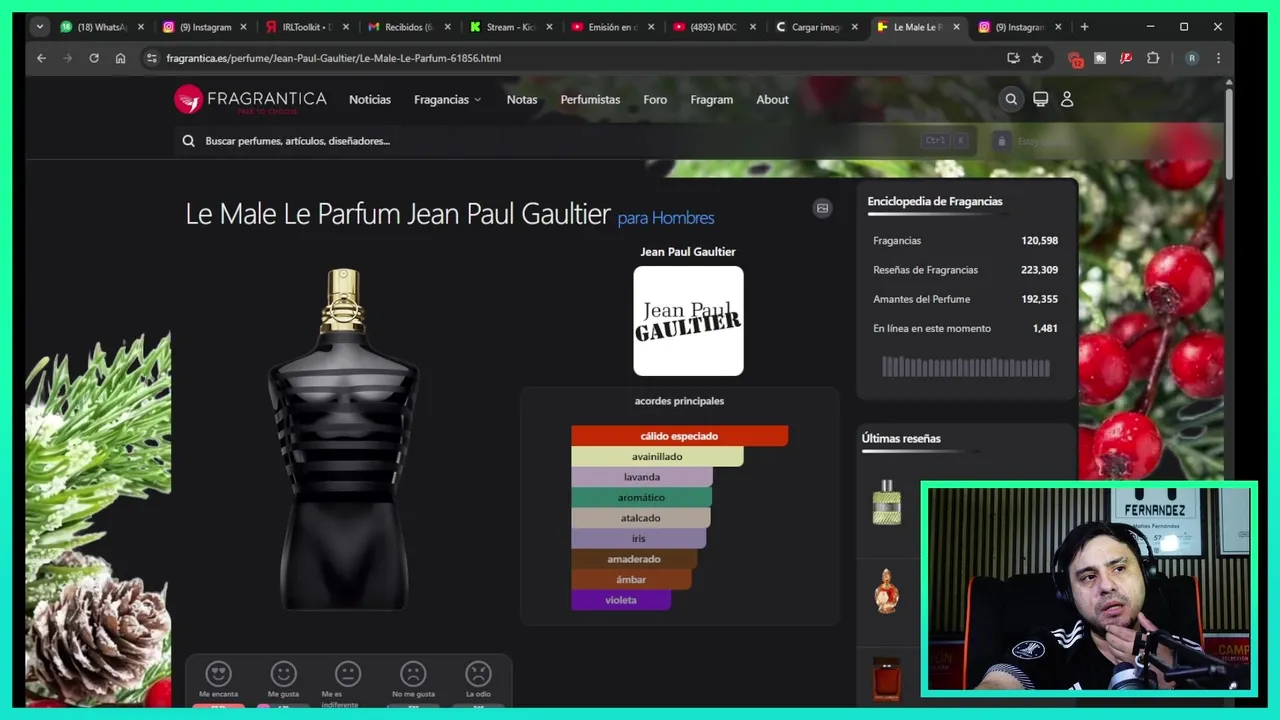This screenshot has height=720, width=1280.
Task: Open Fragram menu item
Action: (711, 99)
